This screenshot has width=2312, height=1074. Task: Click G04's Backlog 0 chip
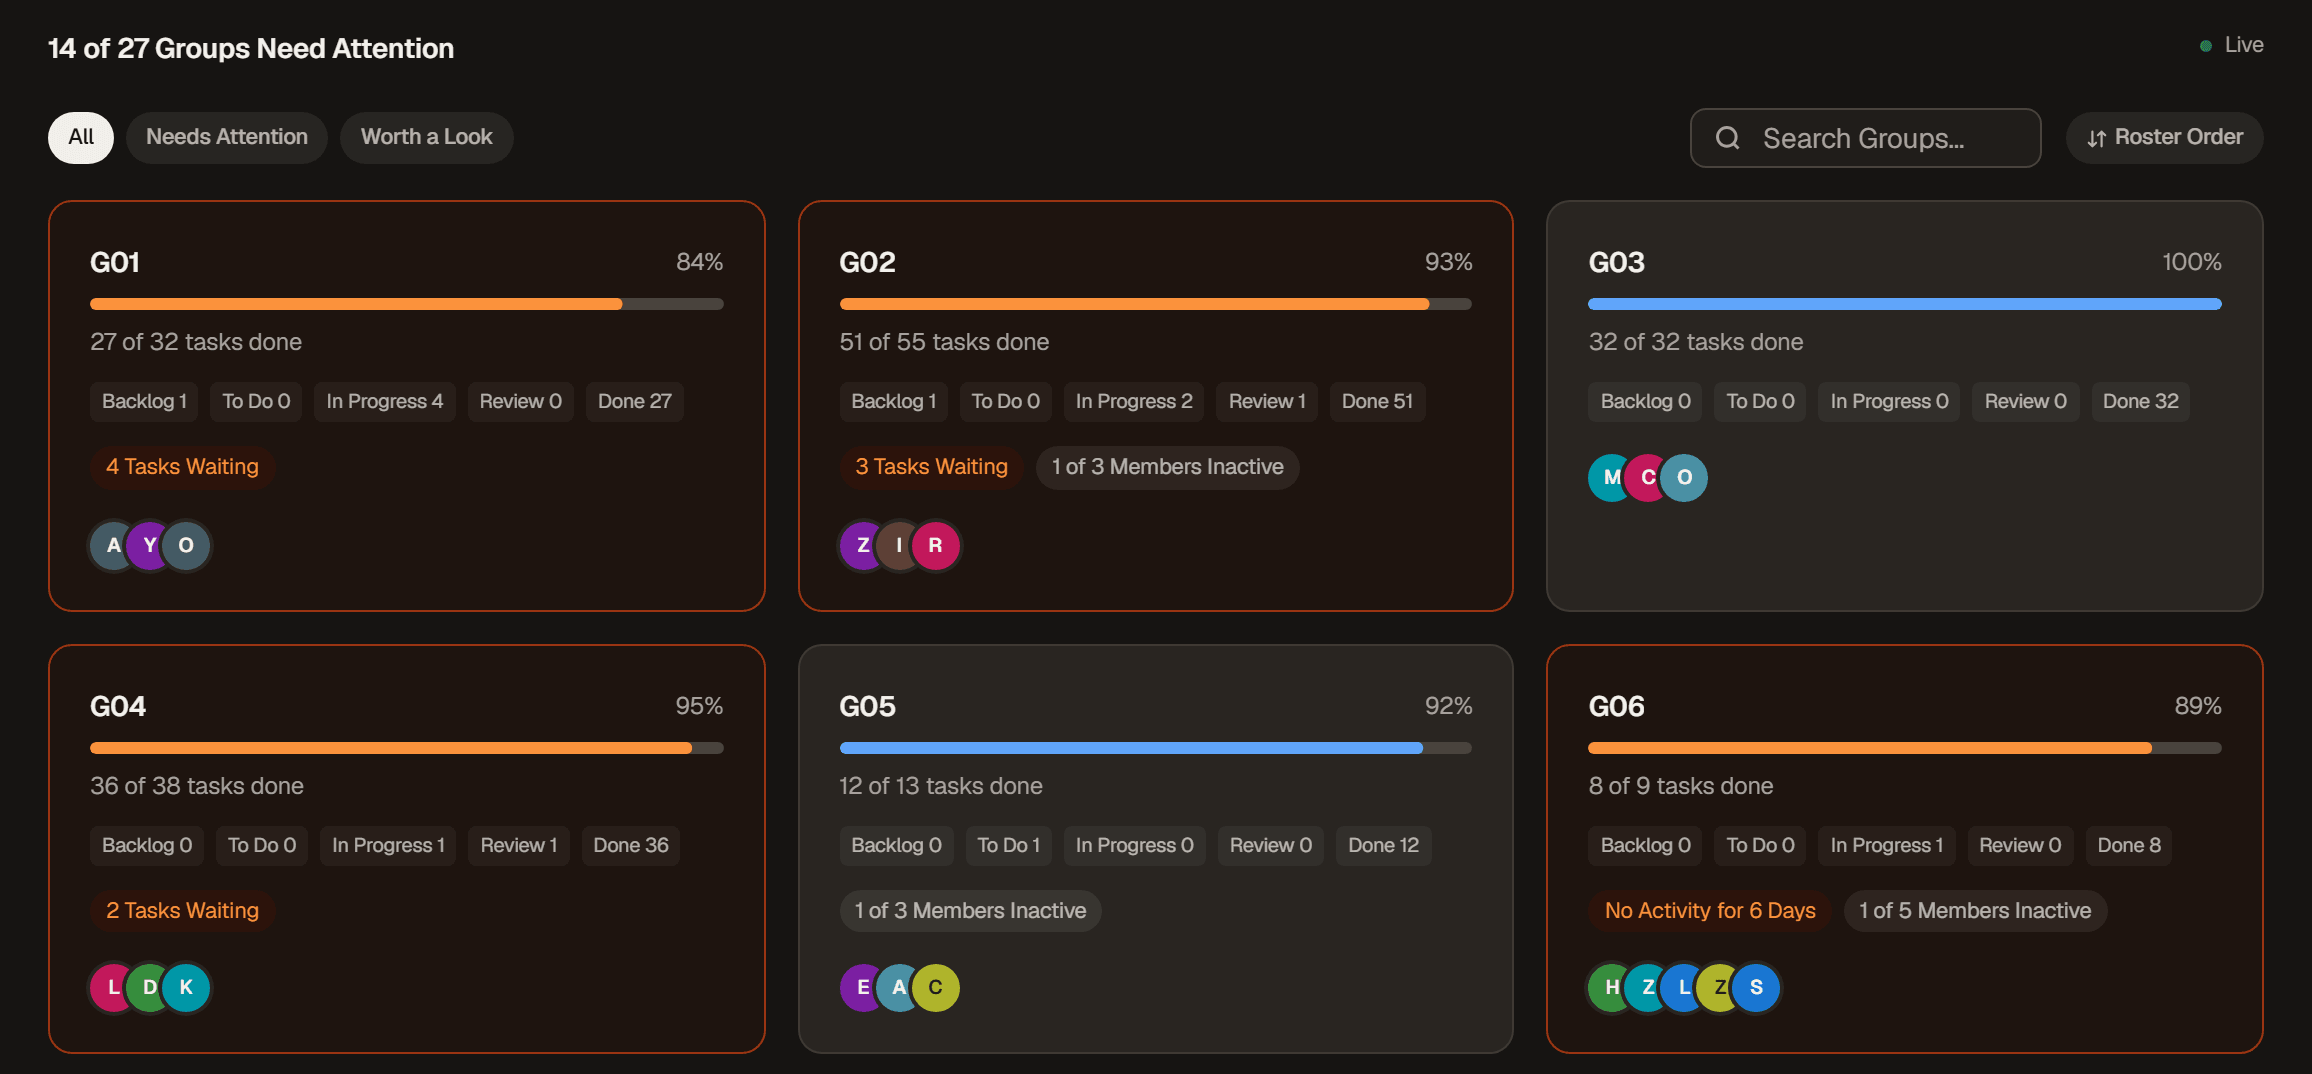click(147, 845)
